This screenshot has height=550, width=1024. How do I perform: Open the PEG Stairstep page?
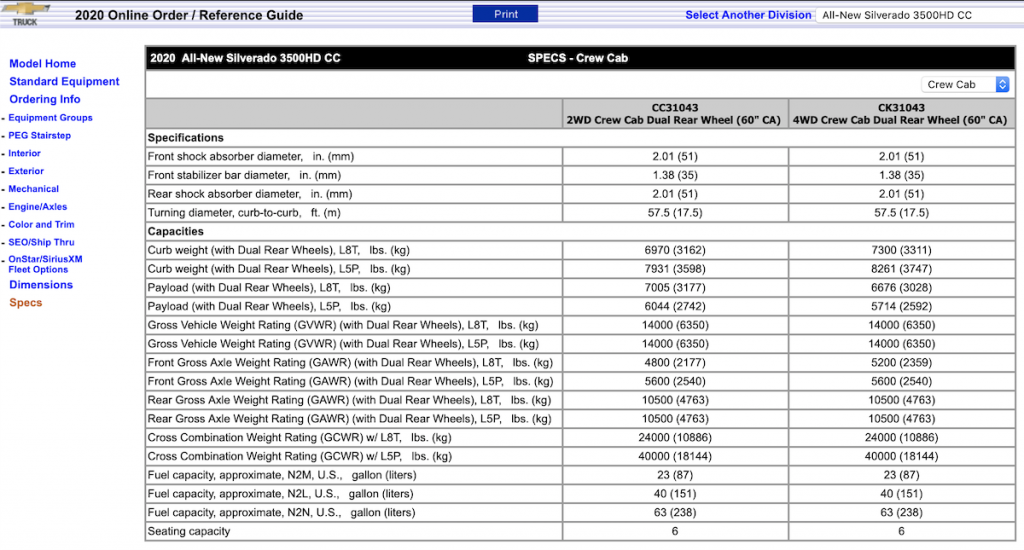pyautogui.click(x=40, y=135)
